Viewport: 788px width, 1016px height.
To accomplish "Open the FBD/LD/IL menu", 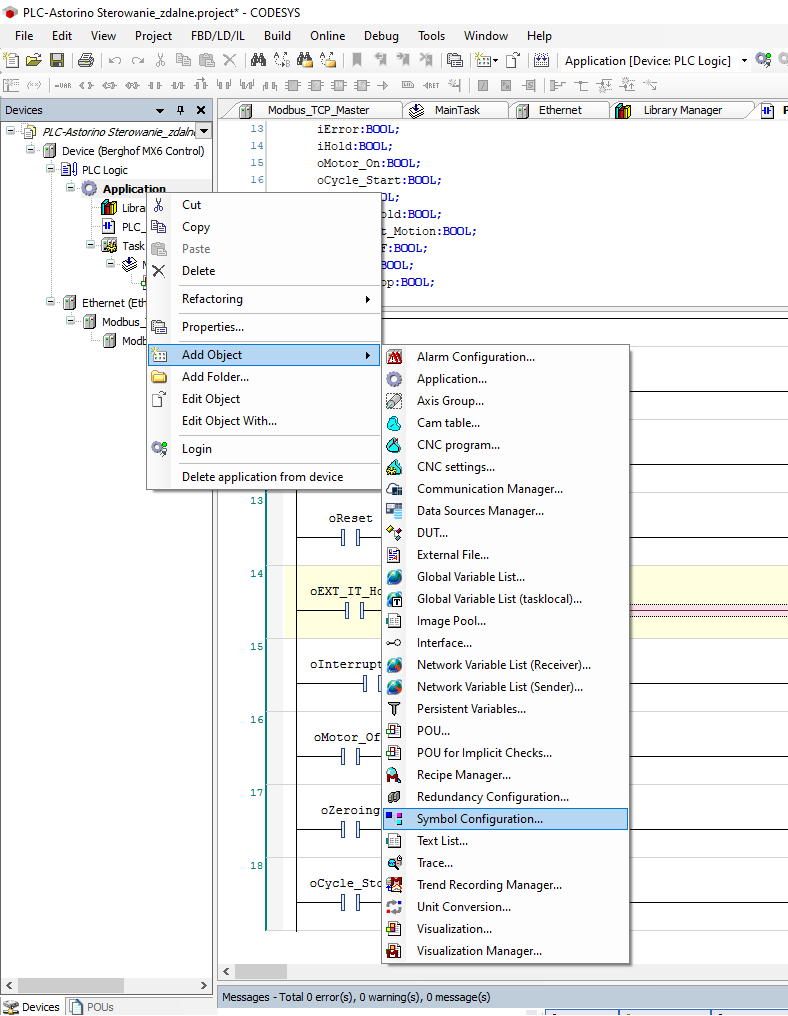I will click(218, 36).
